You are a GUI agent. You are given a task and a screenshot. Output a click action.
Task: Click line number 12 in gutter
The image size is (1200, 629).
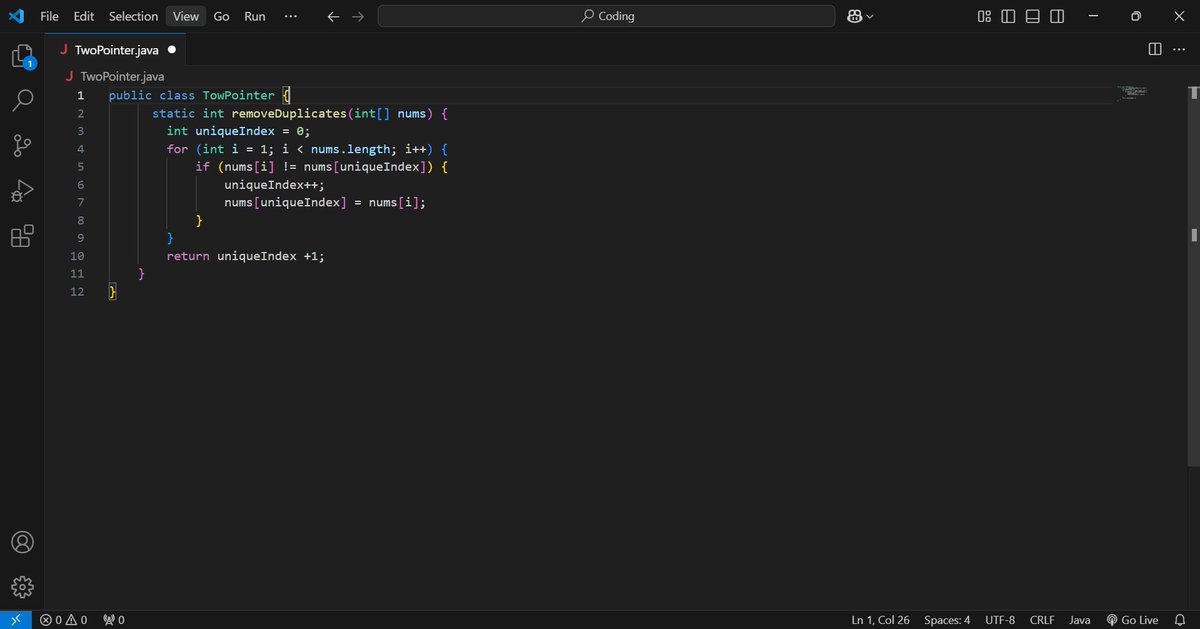tap(77, 292)
